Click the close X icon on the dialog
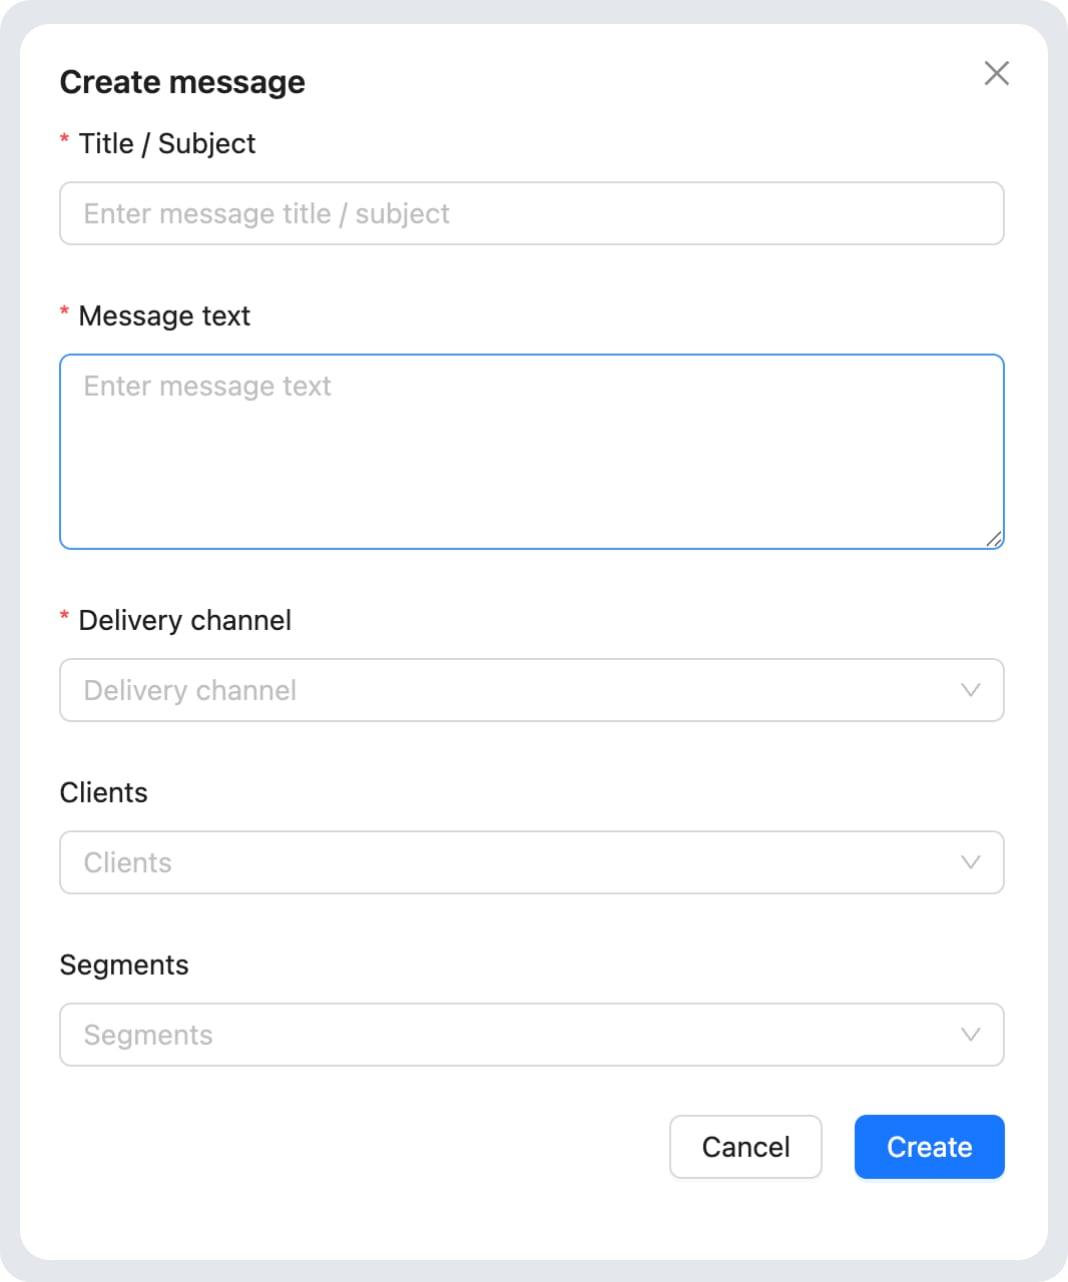 (996, 73)
